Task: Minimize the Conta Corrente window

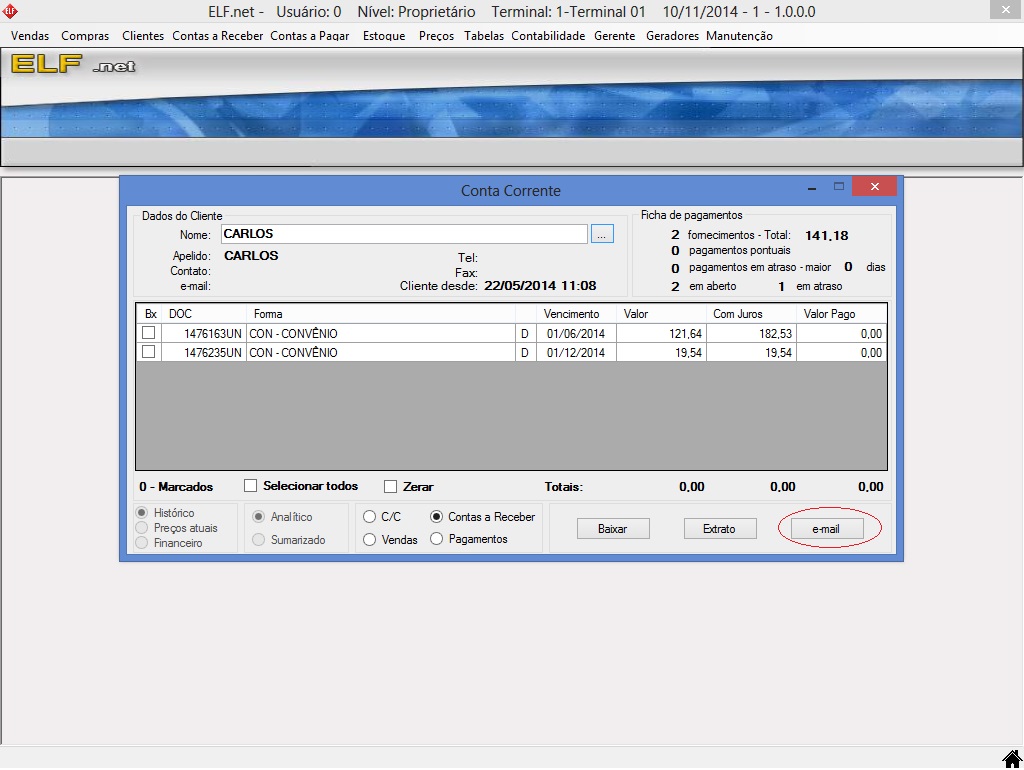Action: (812, 187)
